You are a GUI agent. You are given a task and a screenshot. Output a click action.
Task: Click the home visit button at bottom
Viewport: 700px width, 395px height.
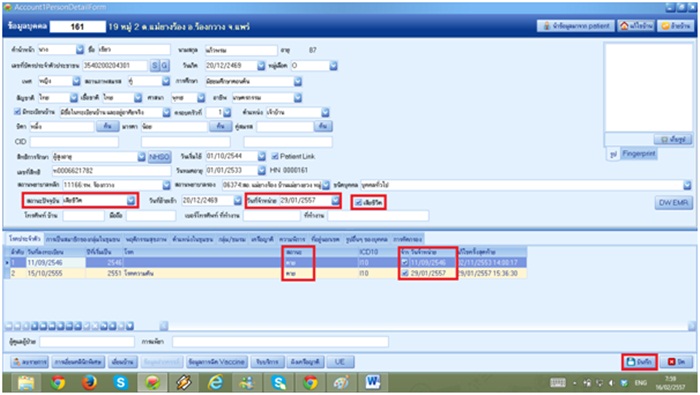[x=123, y=362]
